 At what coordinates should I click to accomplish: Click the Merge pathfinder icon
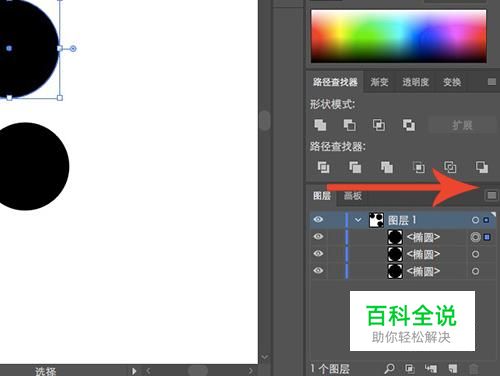click(387, 167)
